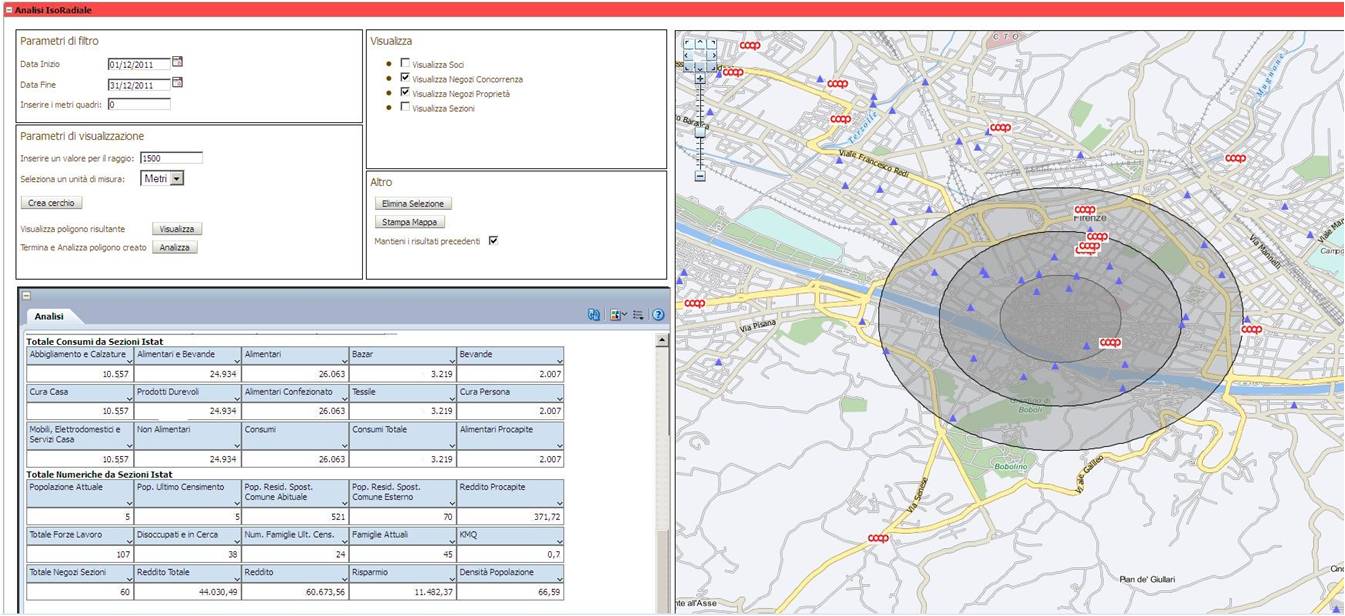The width and height of the screenshot is (1345, 616).
Task: Open the Data Inizio calendar picker
Action: 178,62
